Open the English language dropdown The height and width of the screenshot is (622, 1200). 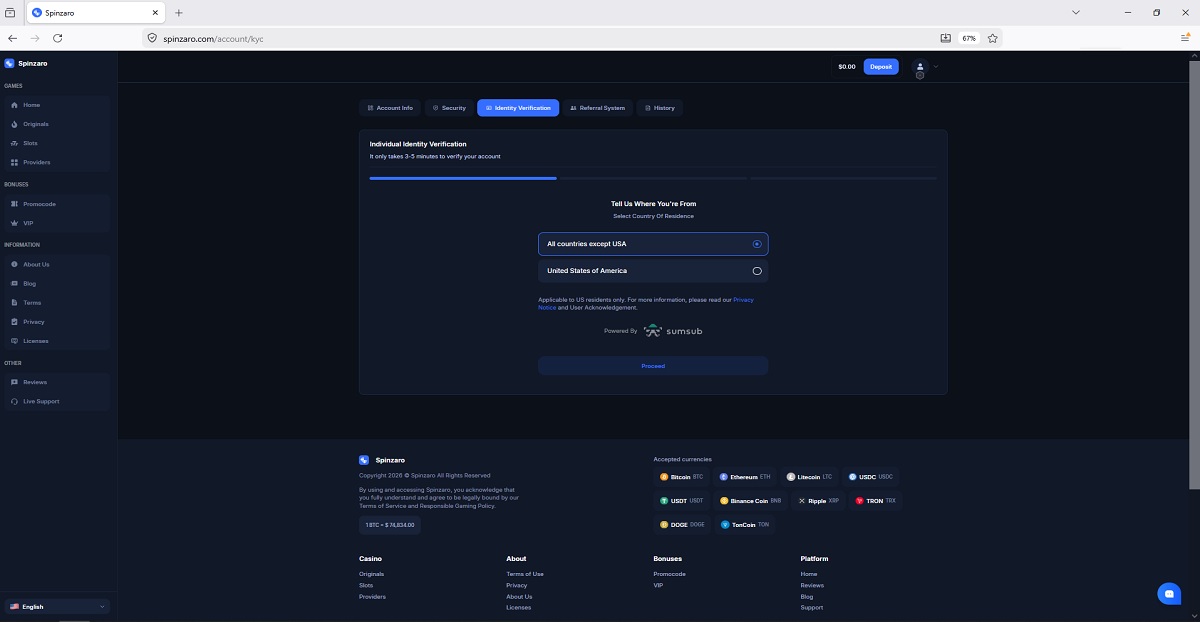click(56, 607)
